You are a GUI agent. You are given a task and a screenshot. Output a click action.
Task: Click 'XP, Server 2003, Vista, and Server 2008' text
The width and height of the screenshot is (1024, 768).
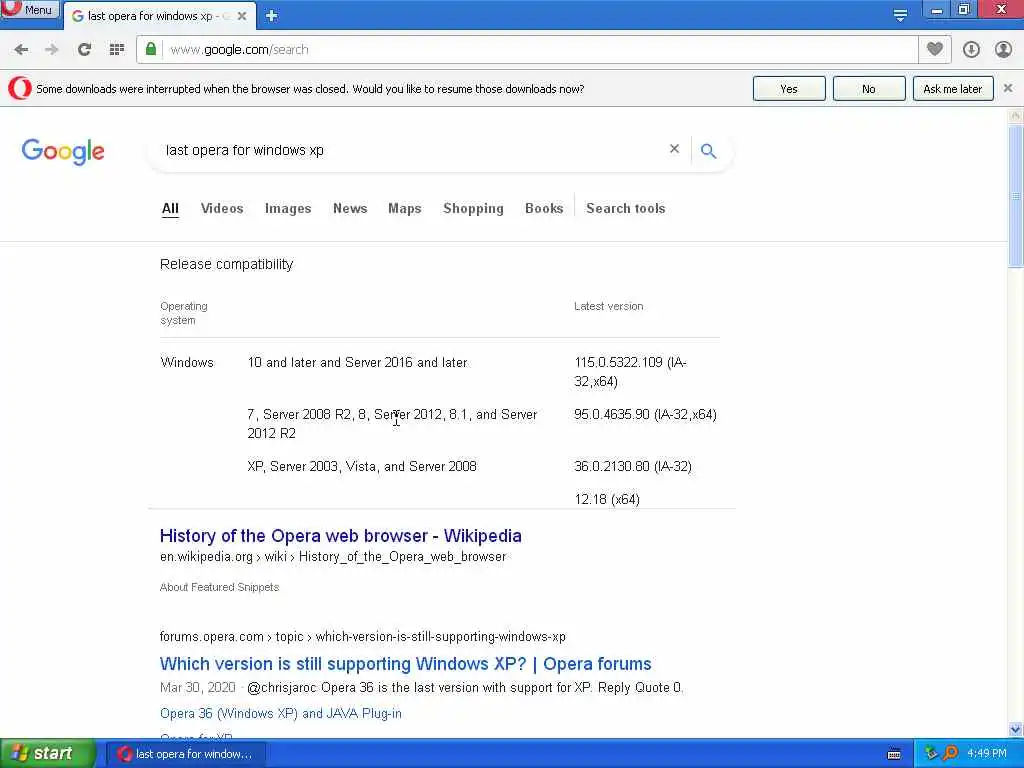click(362, 466)
